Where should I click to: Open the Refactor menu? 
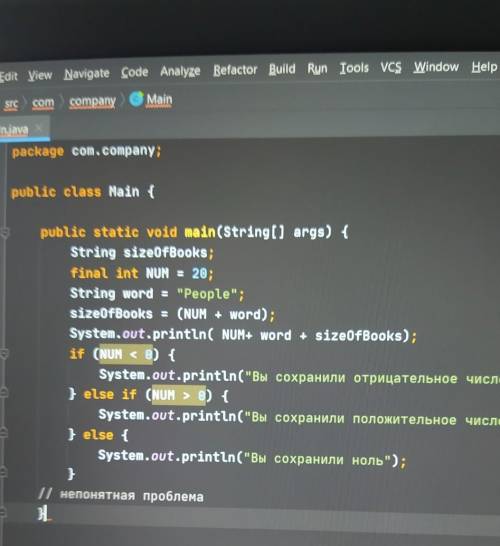click(235, 70)
